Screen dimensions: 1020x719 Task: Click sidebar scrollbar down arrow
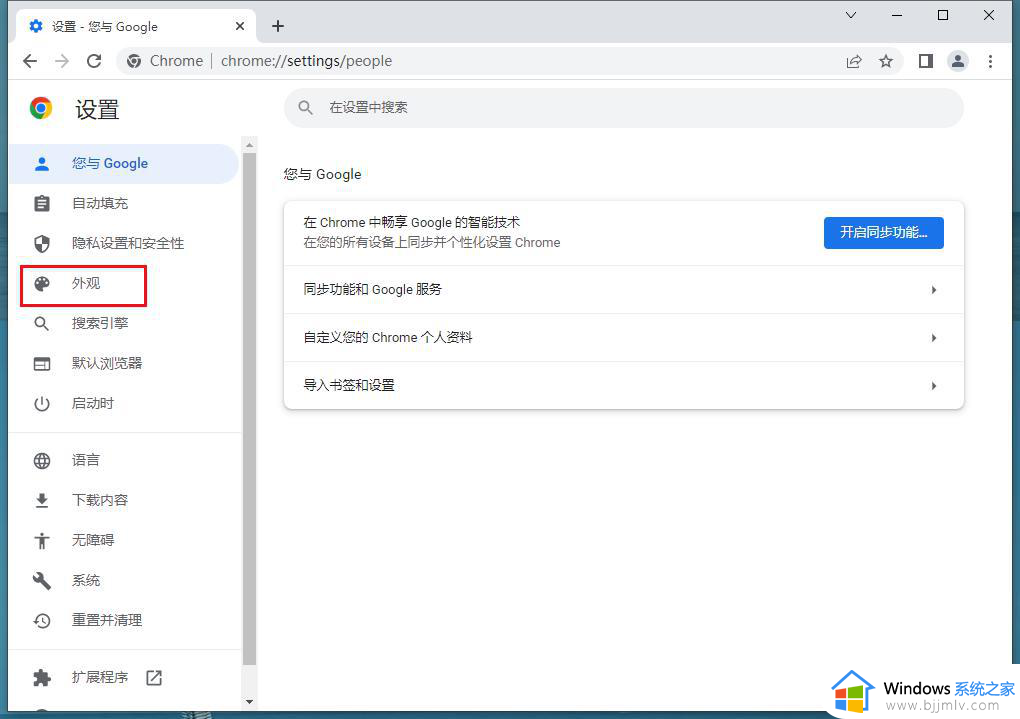point(249,702)
